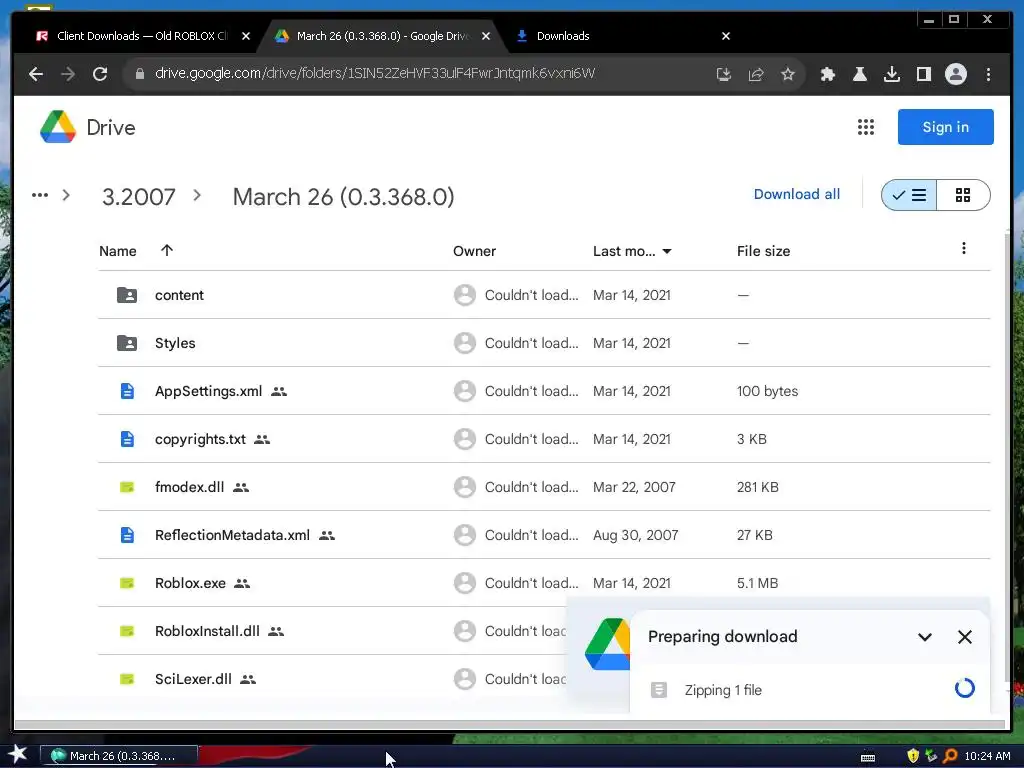The width and height of the screenshot is (1024, 768).
Task: Click the fmodex.dll file icon
Action: click(127, 487)
